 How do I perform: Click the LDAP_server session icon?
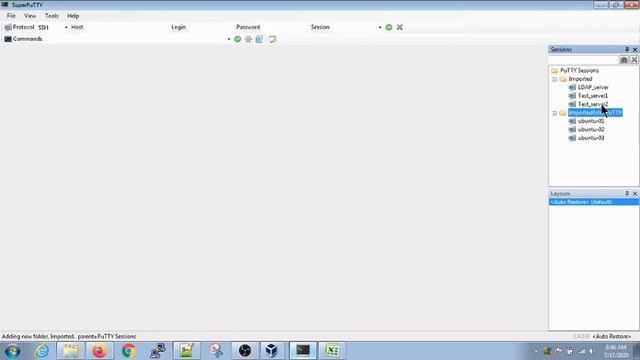pos(572,87)
